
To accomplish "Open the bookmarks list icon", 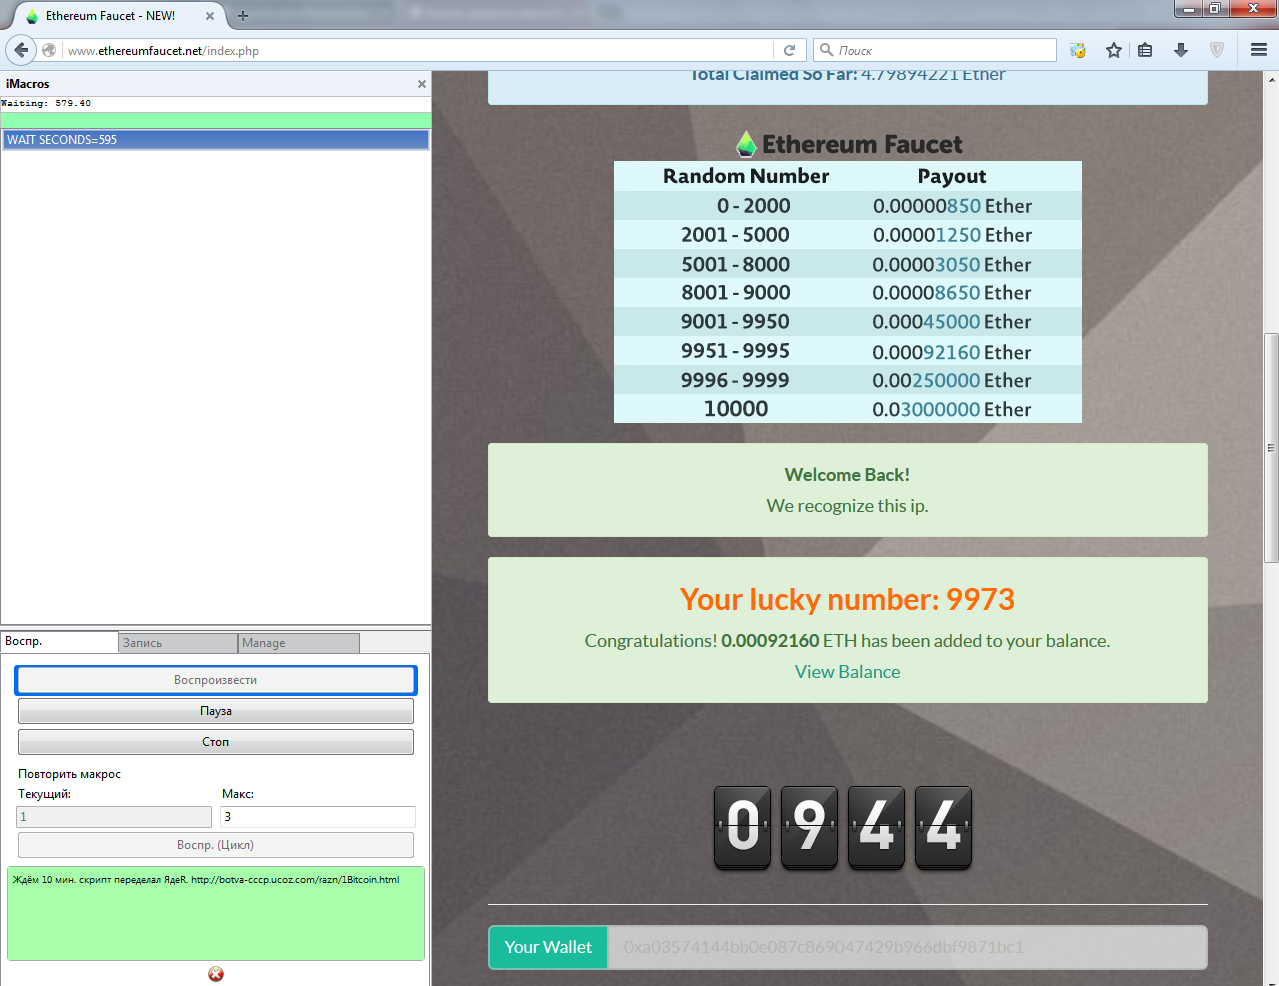I will tap(1146, 50).
